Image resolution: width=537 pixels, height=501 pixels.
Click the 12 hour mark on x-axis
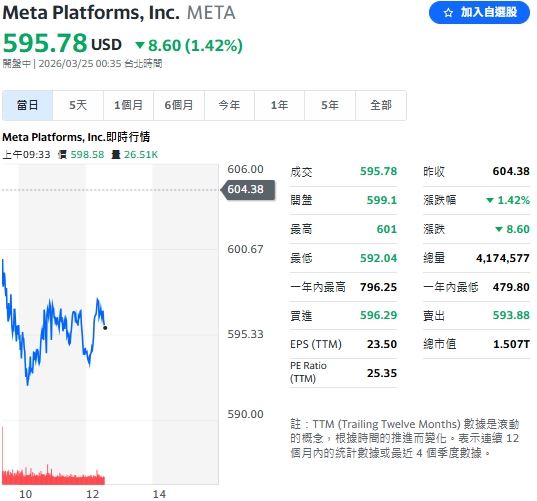click(92, 494)
